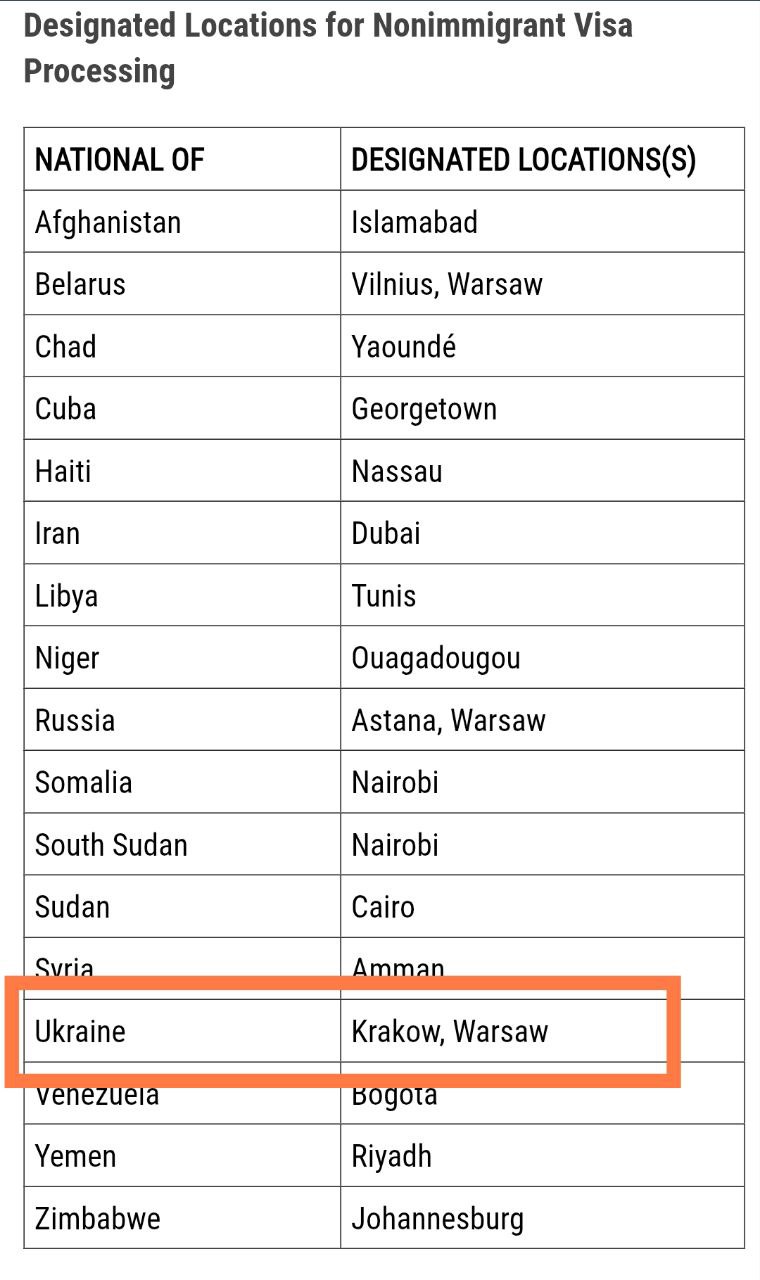Select the Georgetown location cell
Screen dimensions: 760x1280
[424, 409]
